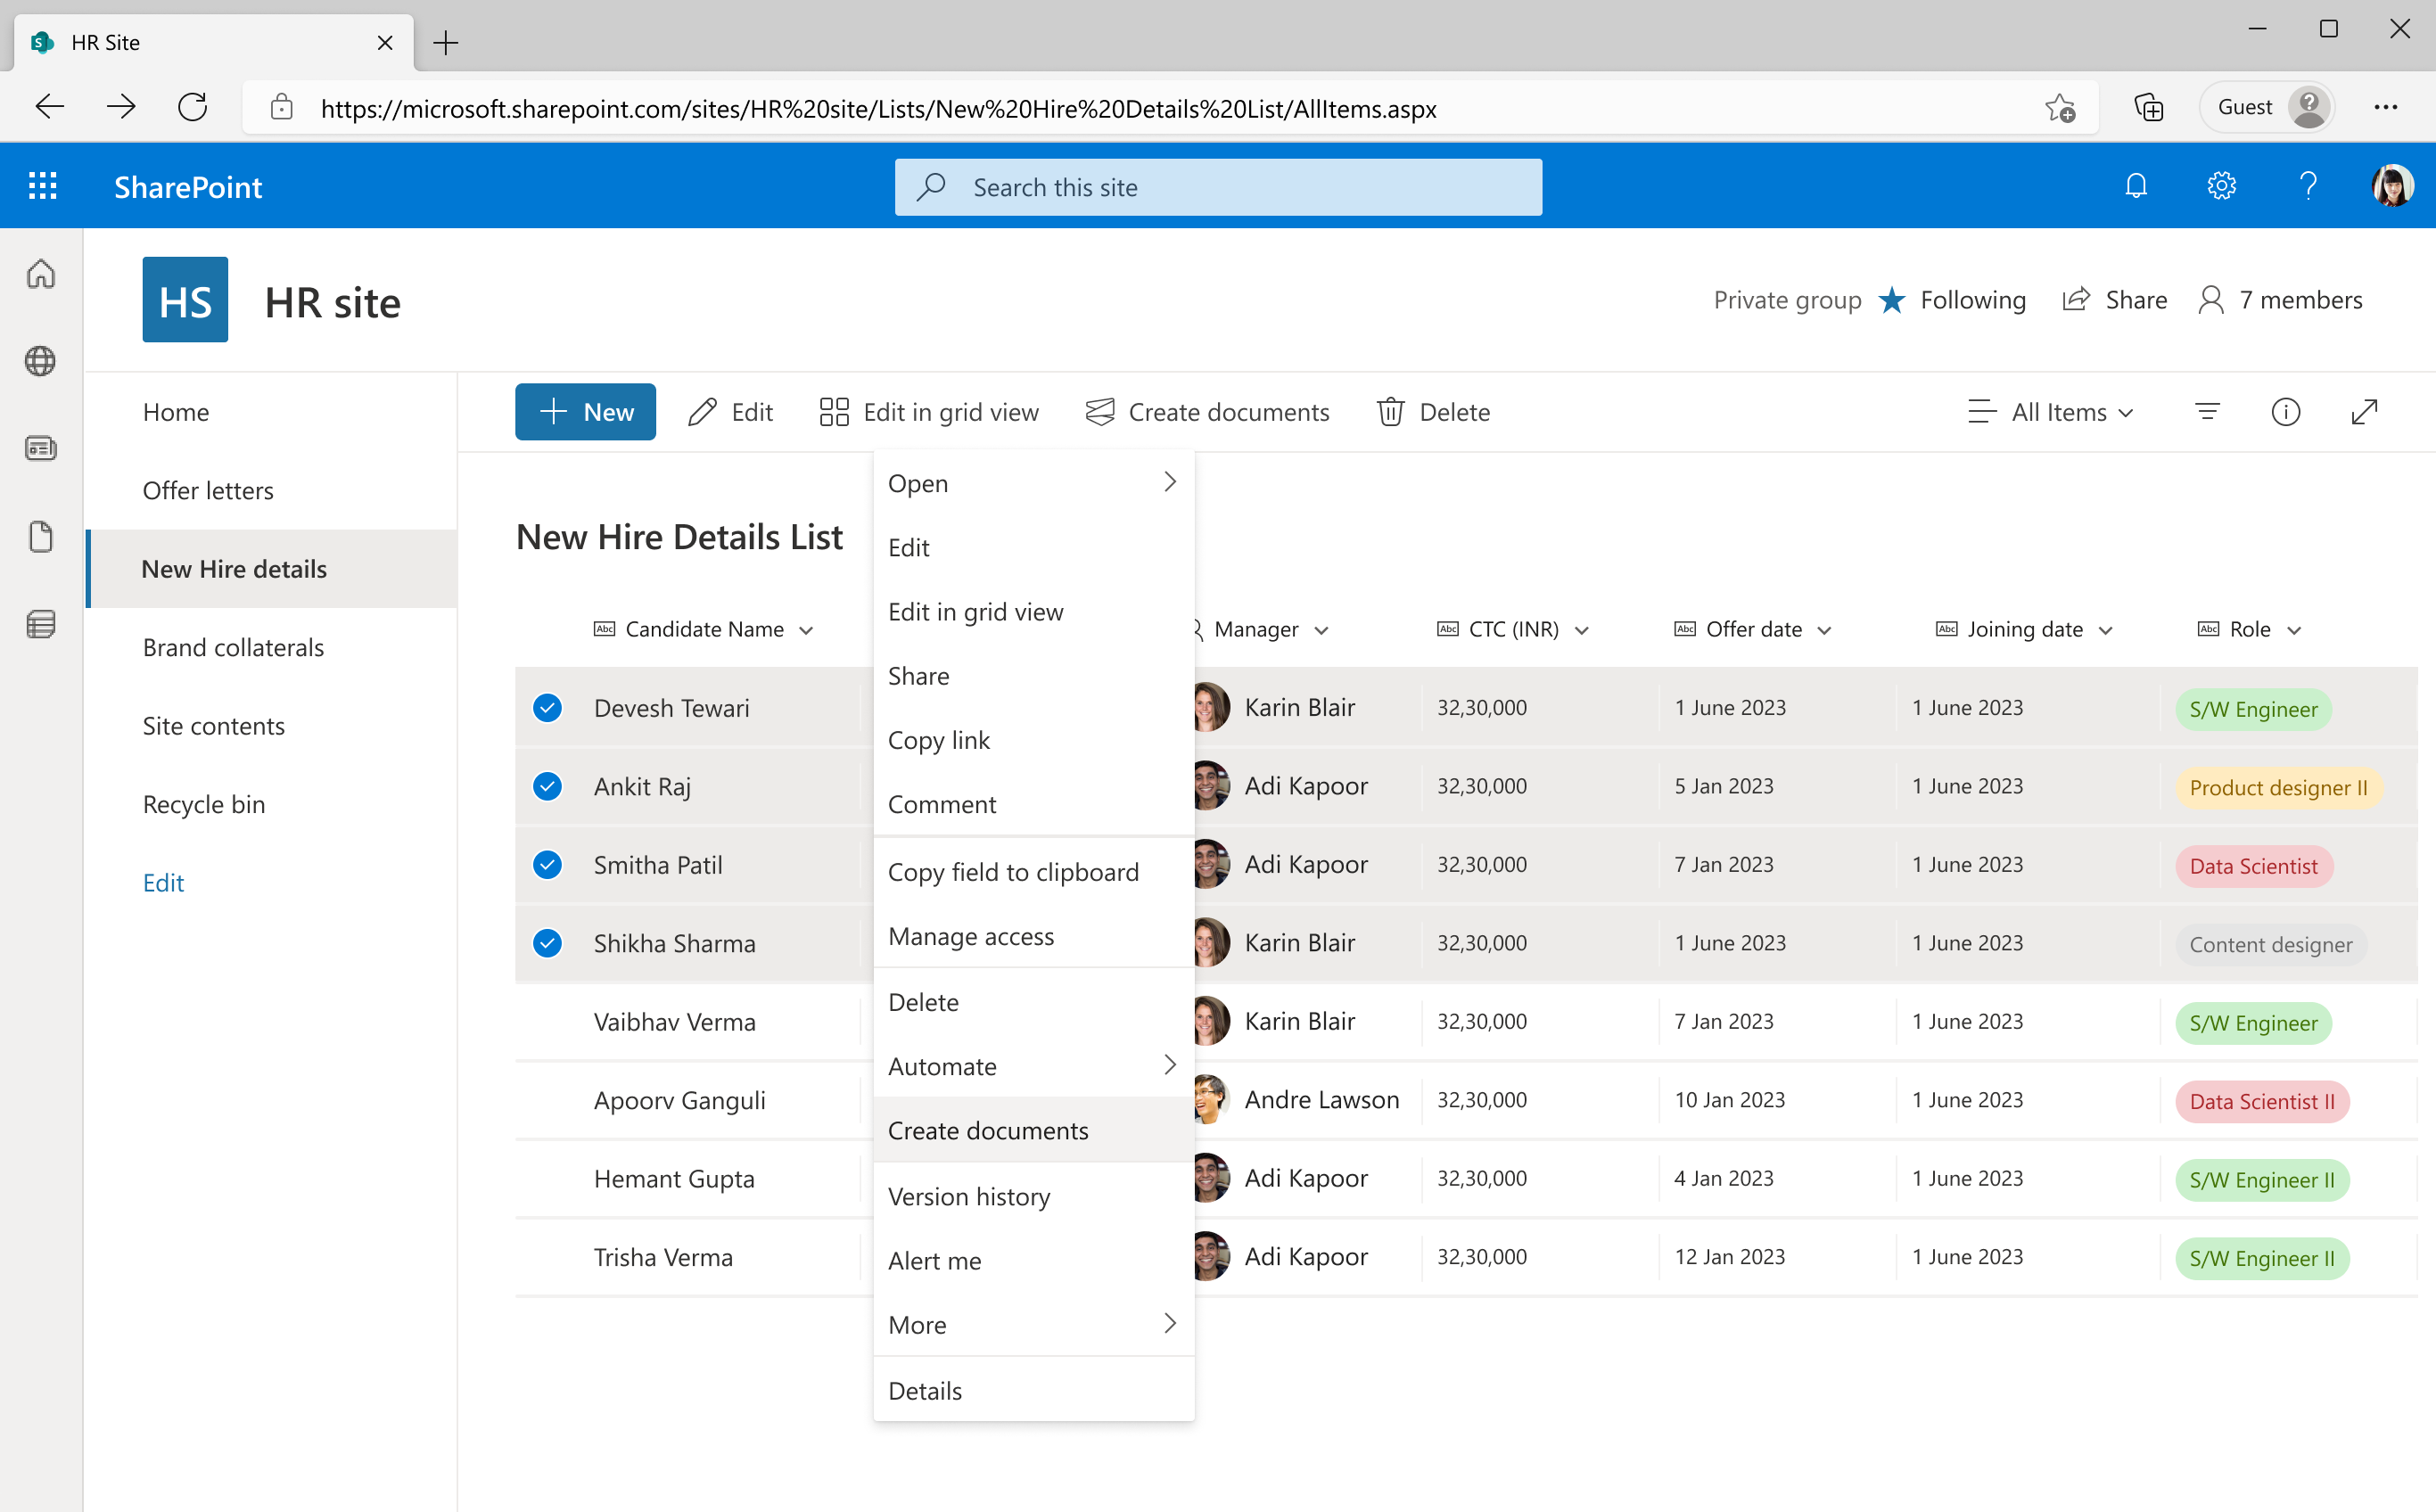Click Delete in the command bar
Viewport: 2436px width, 1512px height.
coord(1433,412)
